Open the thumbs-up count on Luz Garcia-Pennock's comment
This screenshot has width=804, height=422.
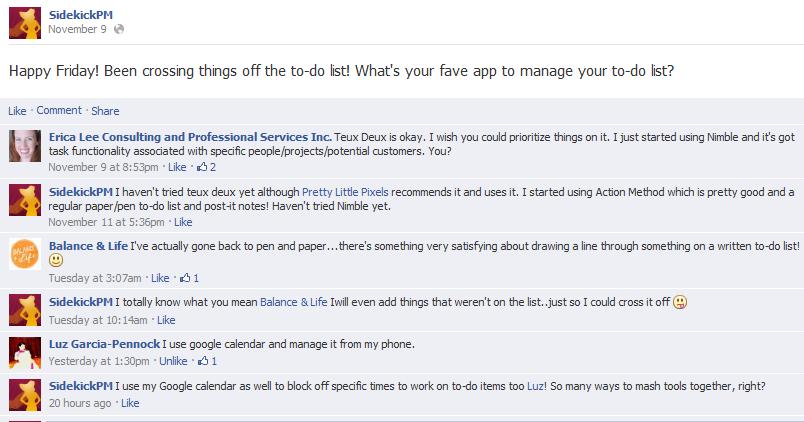click(x=208, y=361)
